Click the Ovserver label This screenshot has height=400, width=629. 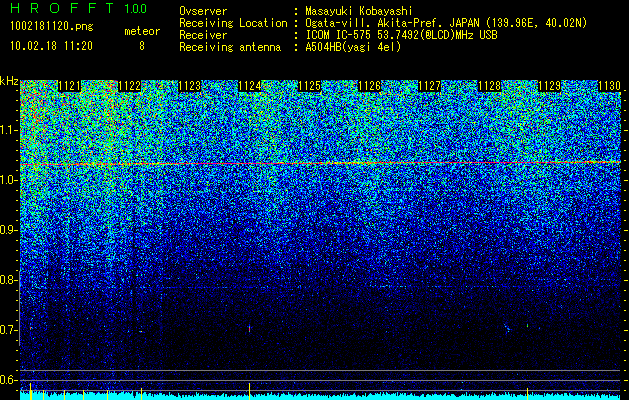point(203,11)
